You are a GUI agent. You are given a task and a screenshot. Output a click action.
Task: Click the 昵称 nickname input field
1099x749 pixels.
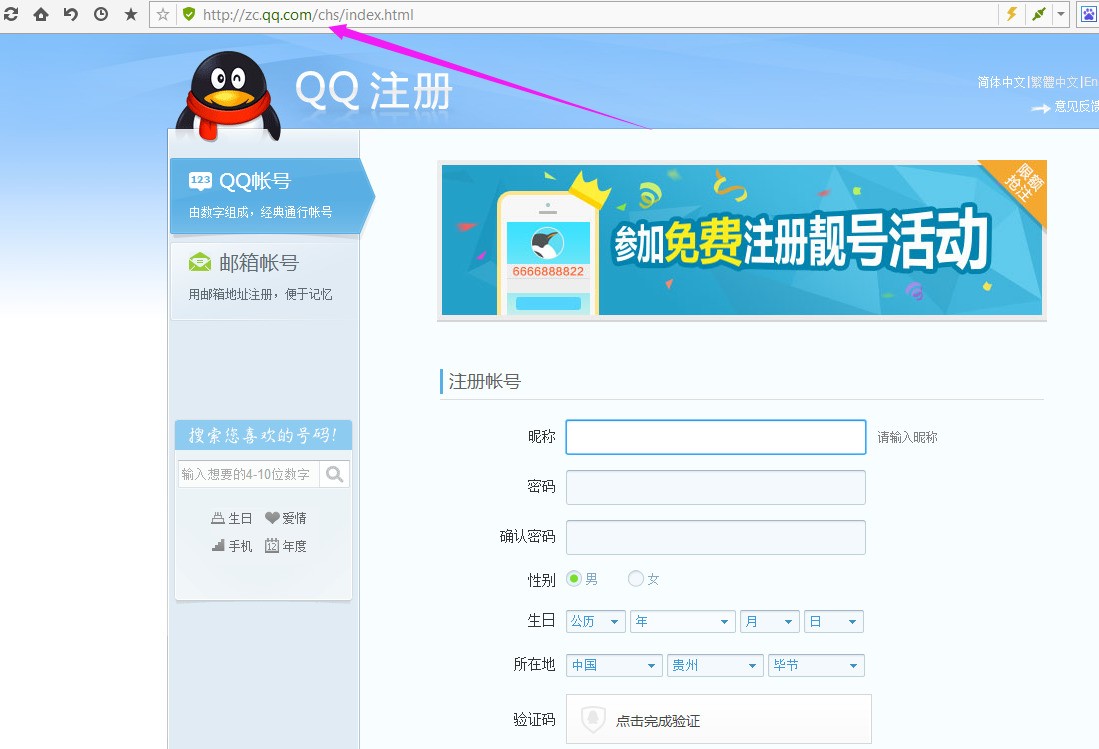716,437
